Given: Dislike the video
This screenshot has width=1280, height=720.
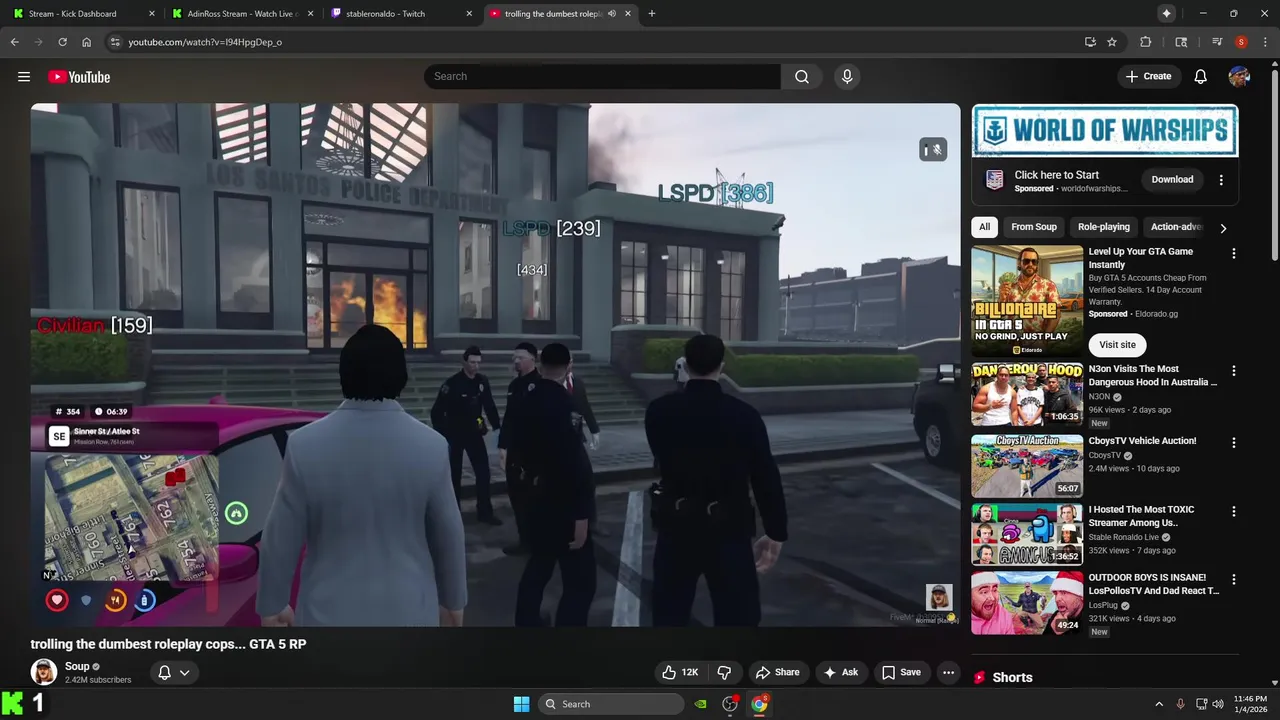Looking at the screenshot, I should (724, 673).
